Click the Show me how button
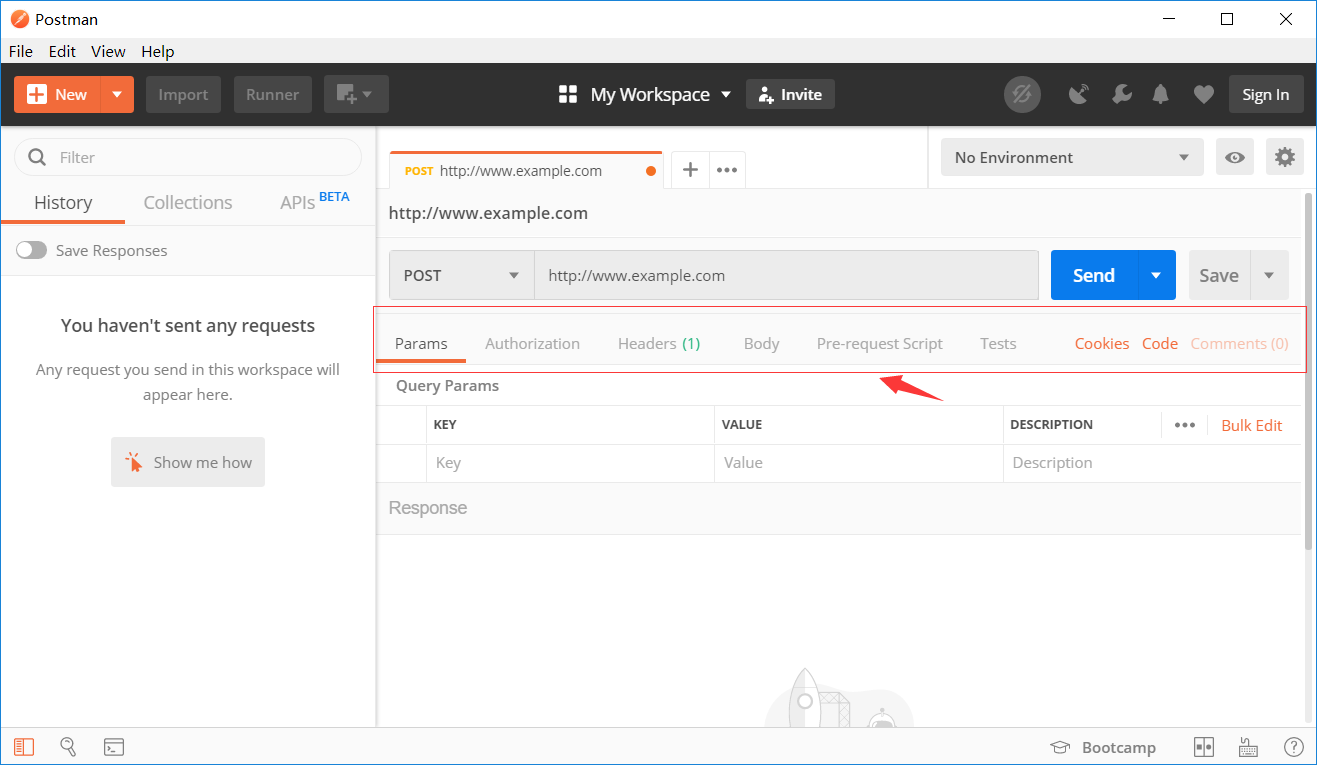The width and height of the screenshot is (1317, 765). tap(188, 462)
